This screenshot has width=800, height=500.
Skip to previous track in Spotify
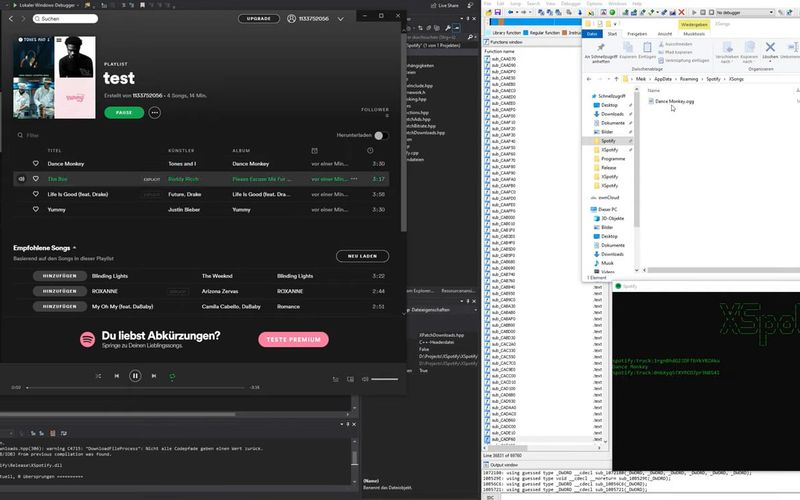(117, 376)
